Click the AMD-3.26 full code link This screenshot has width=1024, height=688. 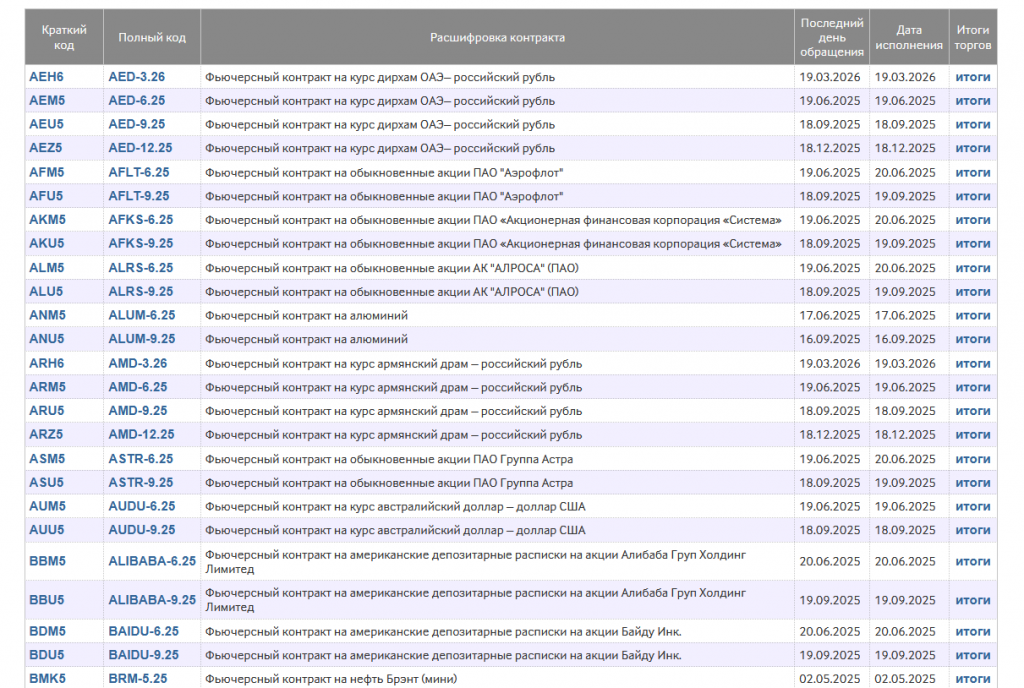pyautogui.click(x=138, y=363)
